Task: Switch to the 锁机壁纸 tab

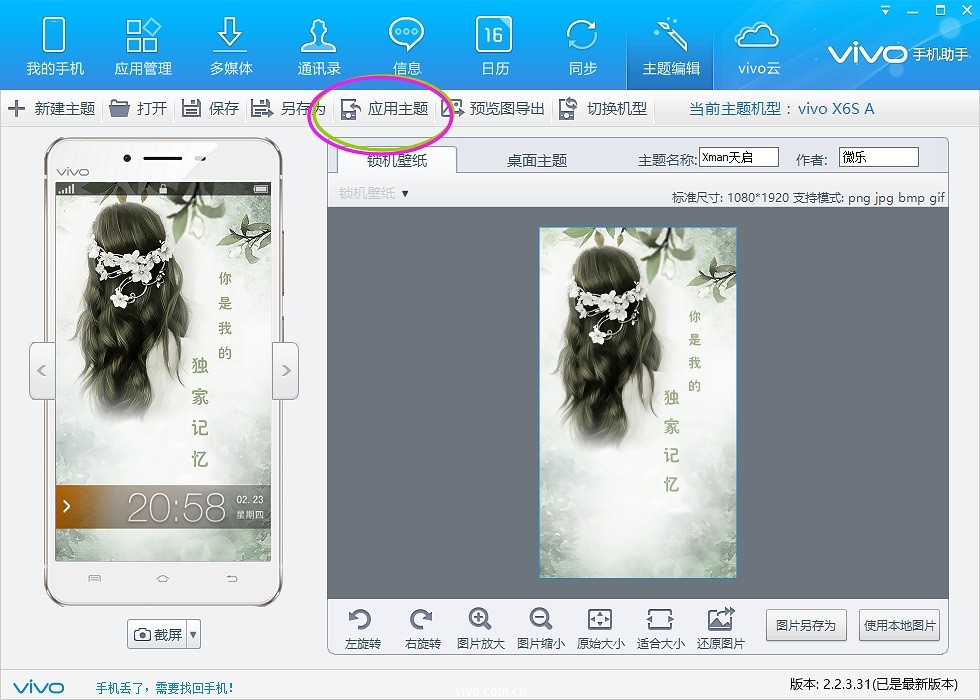Action: pos(397,160)
